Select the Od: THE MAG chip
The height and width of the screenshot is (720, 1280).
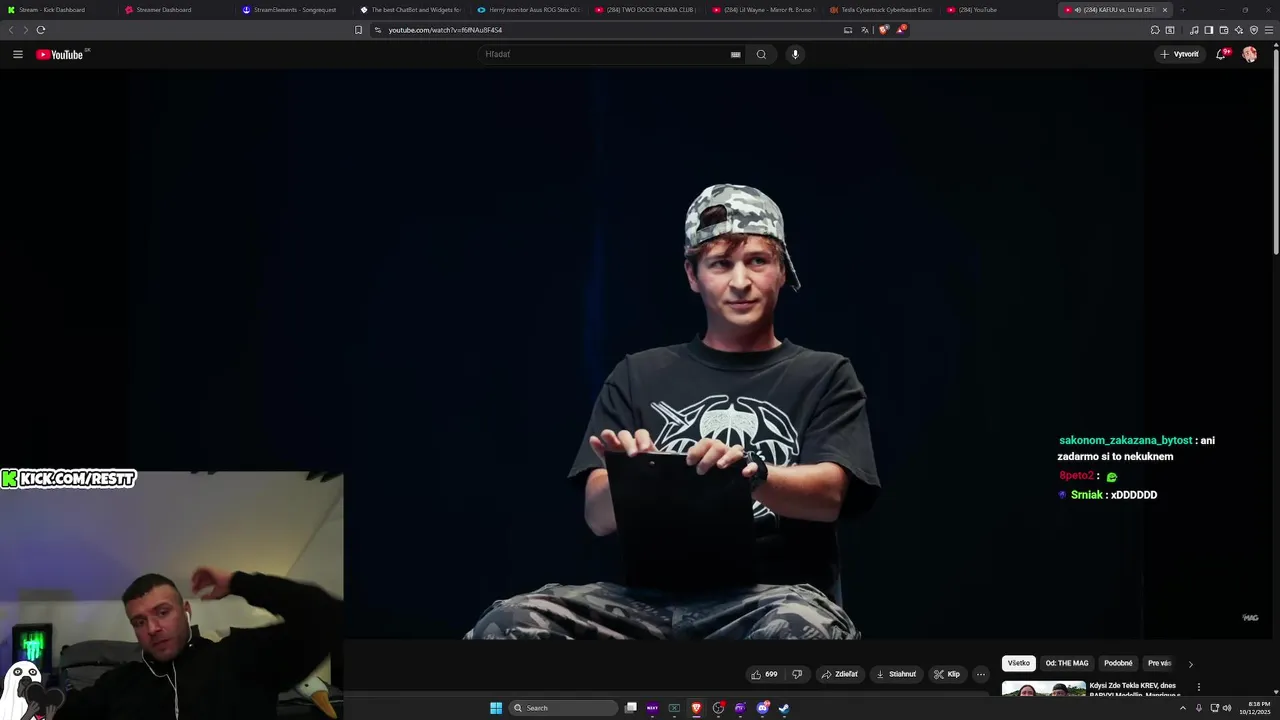click(x=1067, y=663)
